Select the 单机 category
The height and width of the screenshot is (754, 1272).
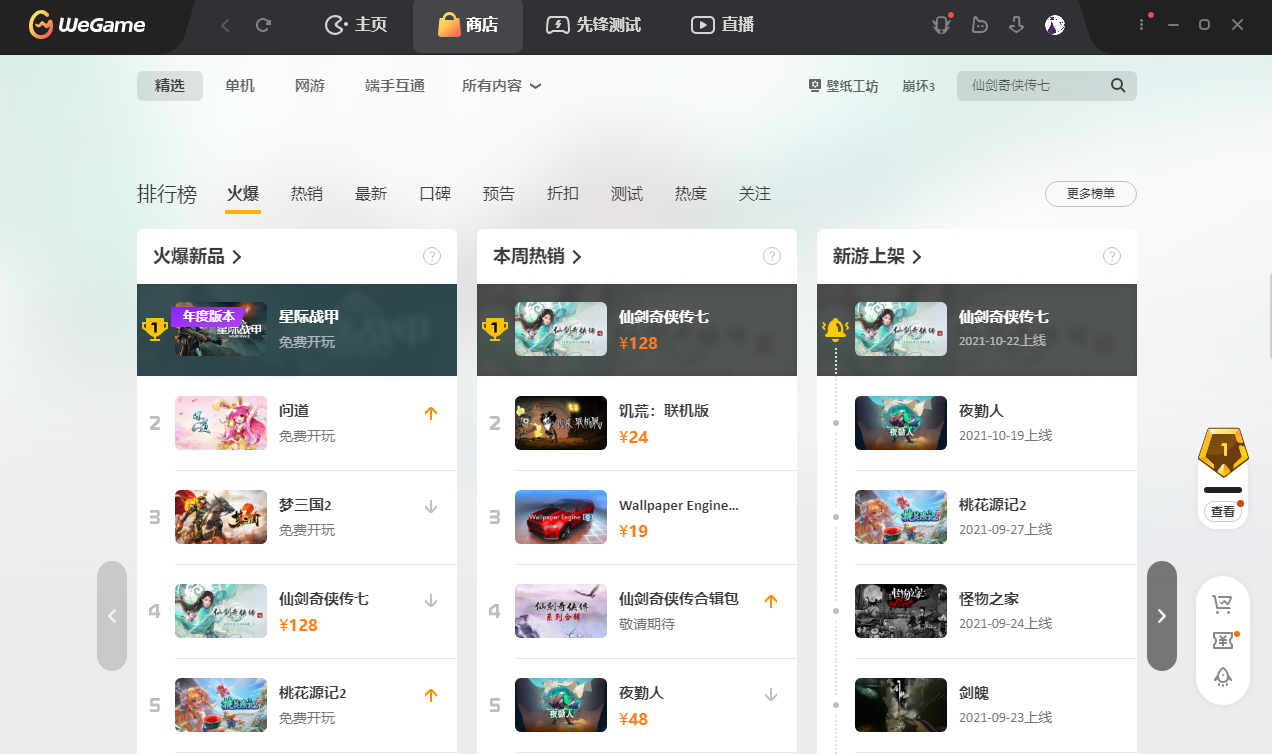pyautogui.click(x=240, y=86)
